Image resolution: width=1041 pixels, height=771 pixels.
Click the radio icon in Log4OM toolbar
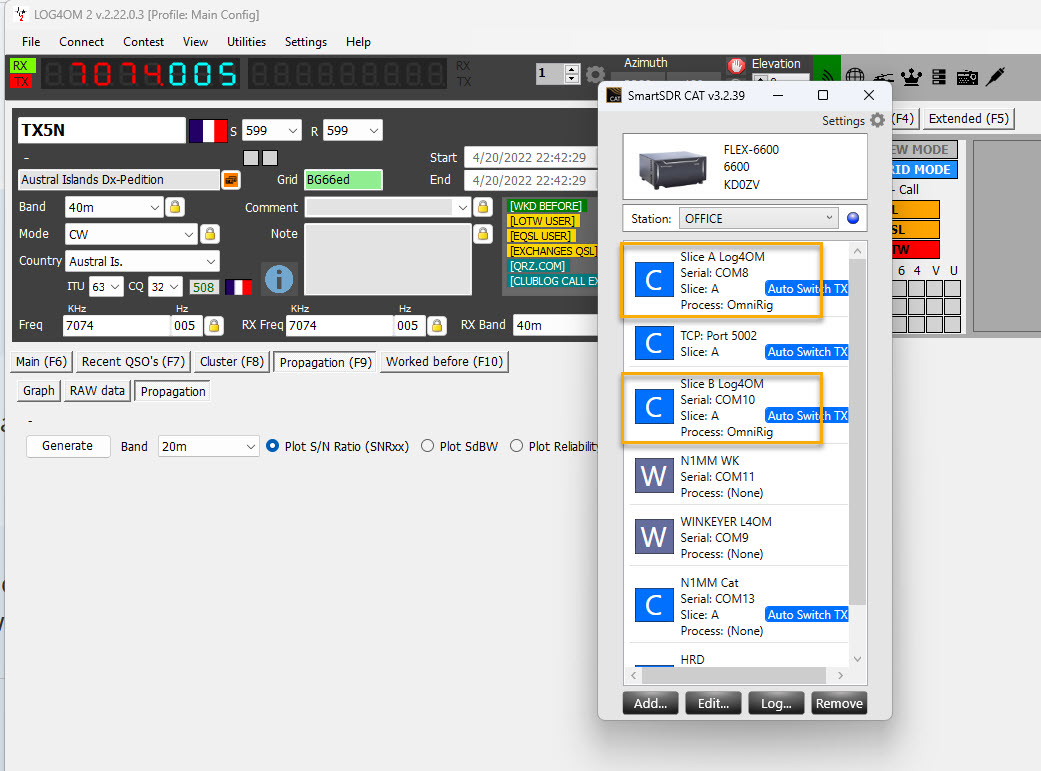(967, 78)
